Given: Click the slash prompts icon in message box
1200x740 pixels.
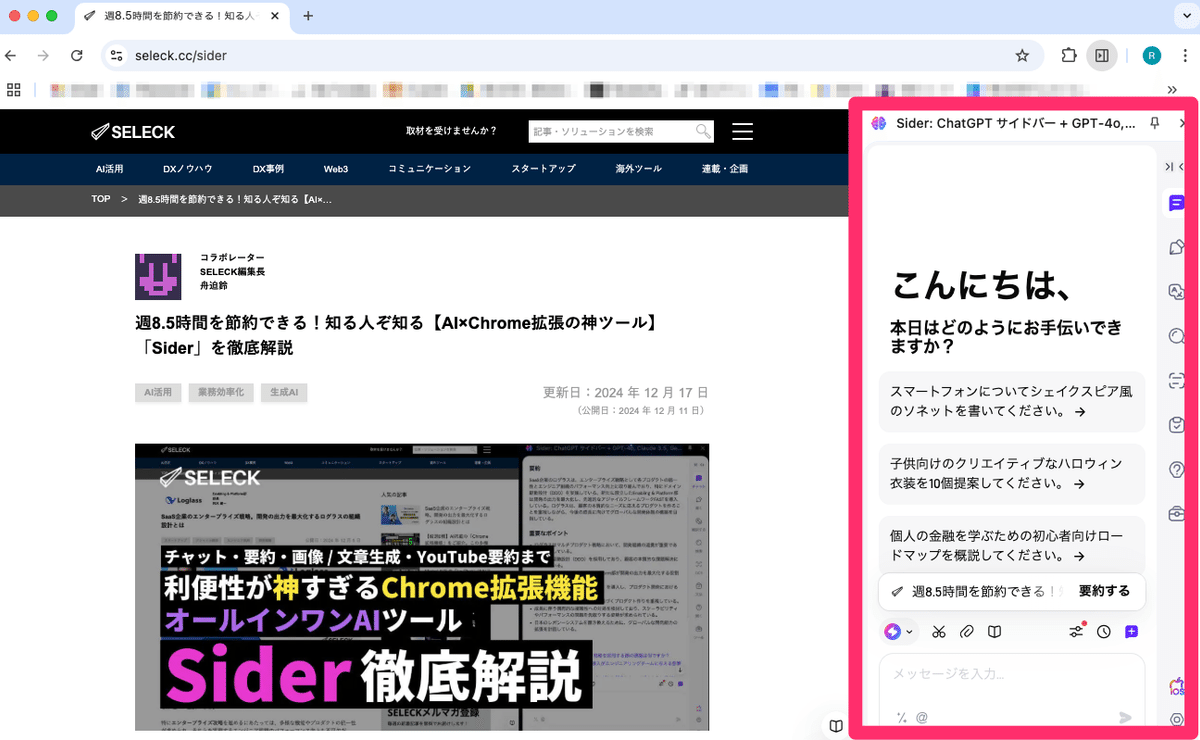Looking at the screenshot, I should tap(901, 717).
